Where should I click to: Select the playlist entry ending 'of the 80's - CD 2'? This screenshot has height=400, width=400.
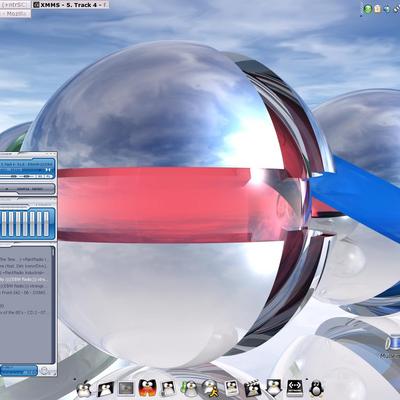pos(23,313)
